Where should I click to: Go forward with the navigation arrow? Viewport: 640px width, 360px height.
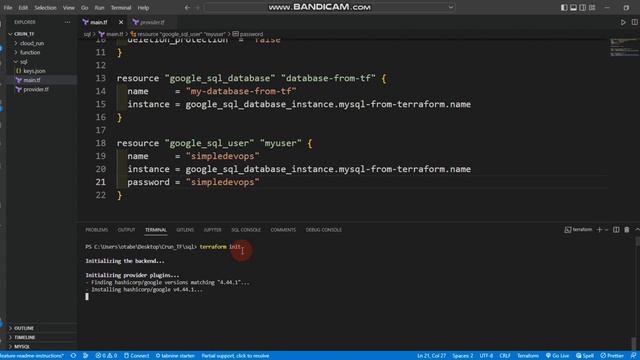198,7
